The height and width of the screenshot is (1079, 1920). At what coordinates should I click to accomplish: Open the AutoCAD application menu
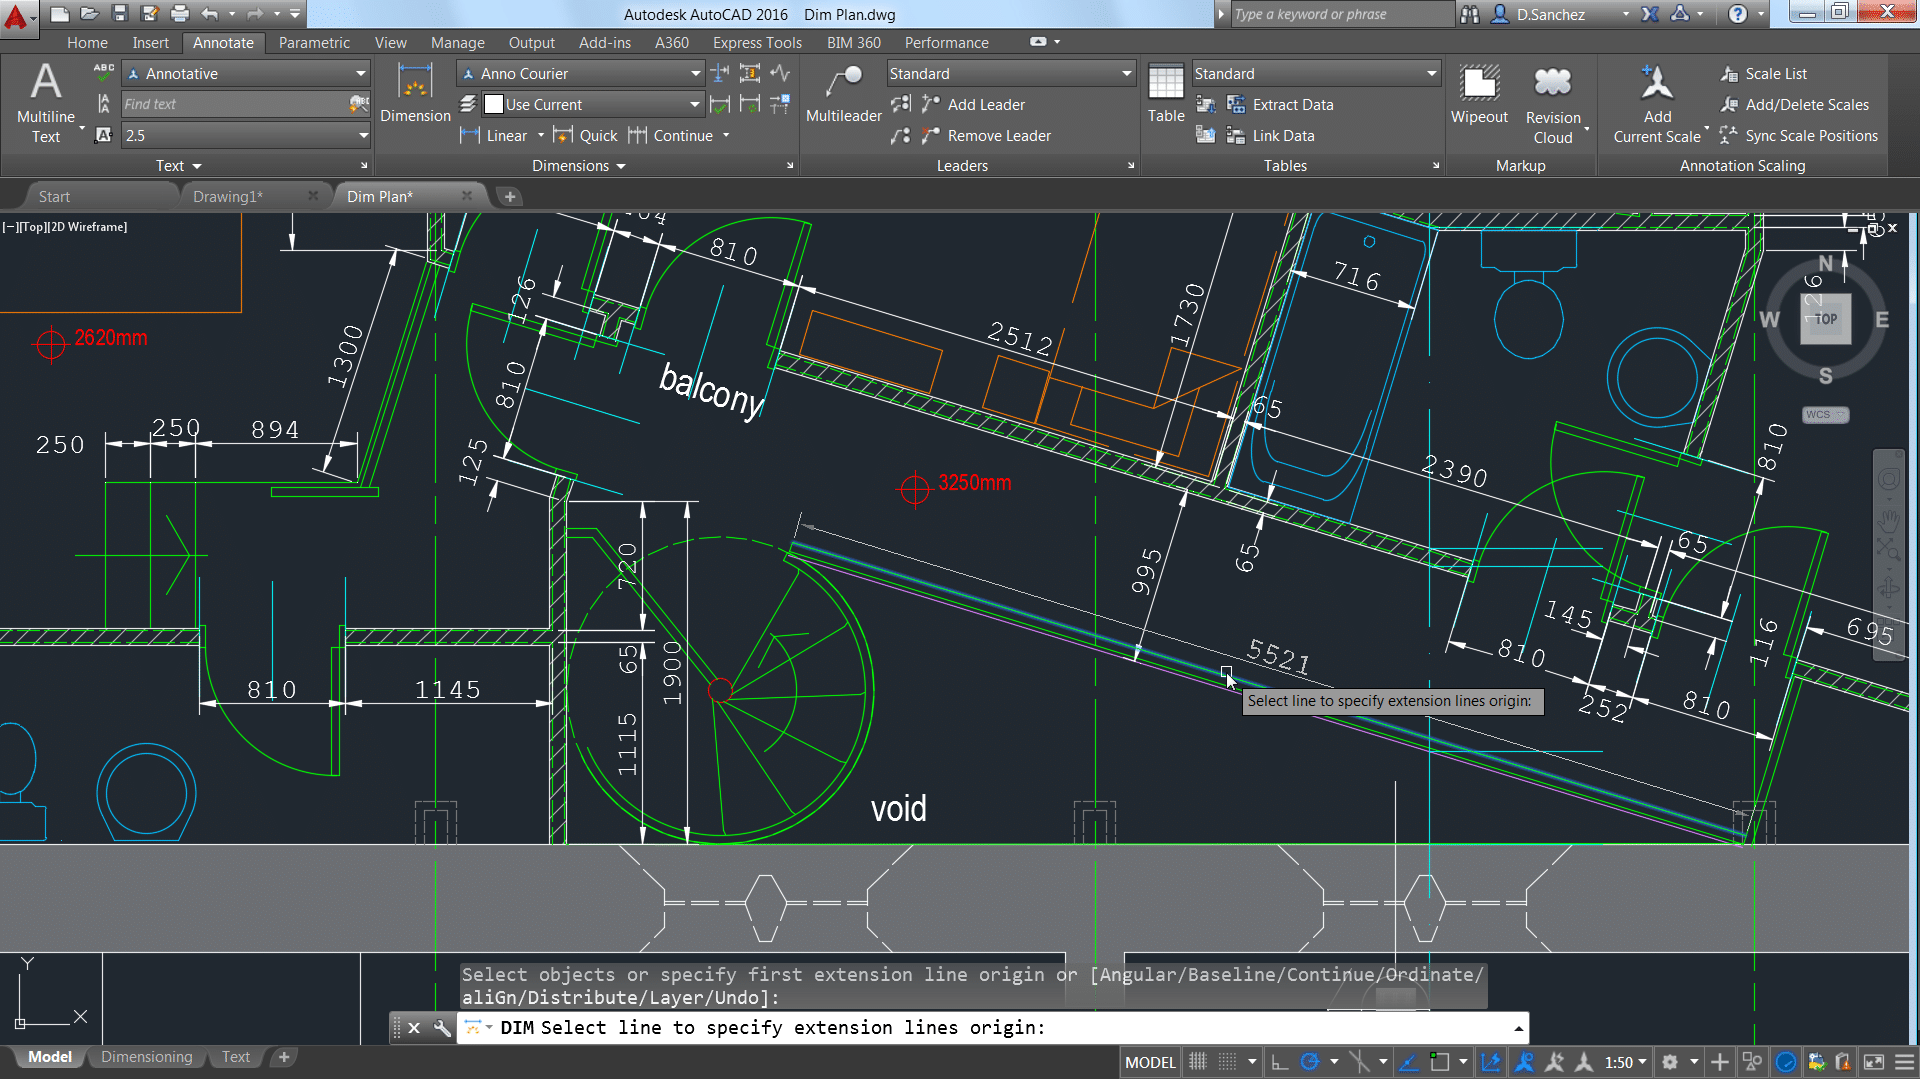coord(18,17)
